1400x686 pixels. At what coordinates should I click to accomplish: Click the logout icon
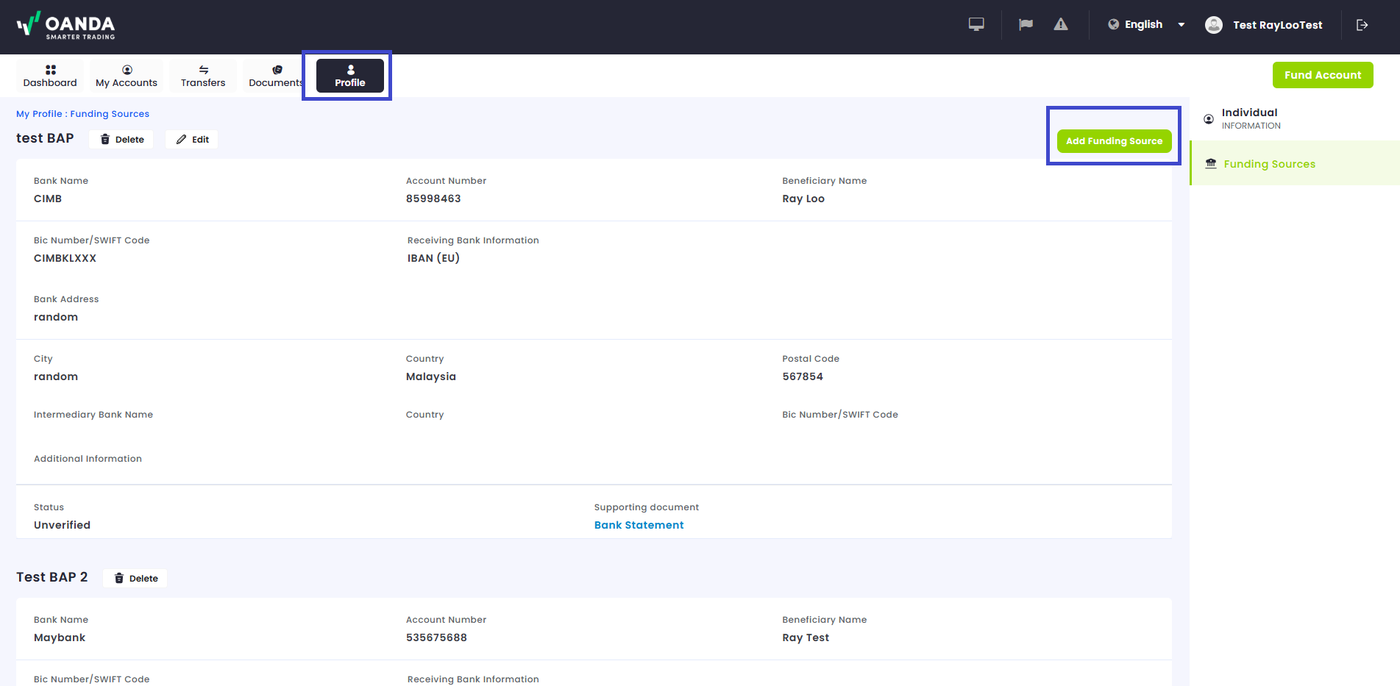(1361, 25)
